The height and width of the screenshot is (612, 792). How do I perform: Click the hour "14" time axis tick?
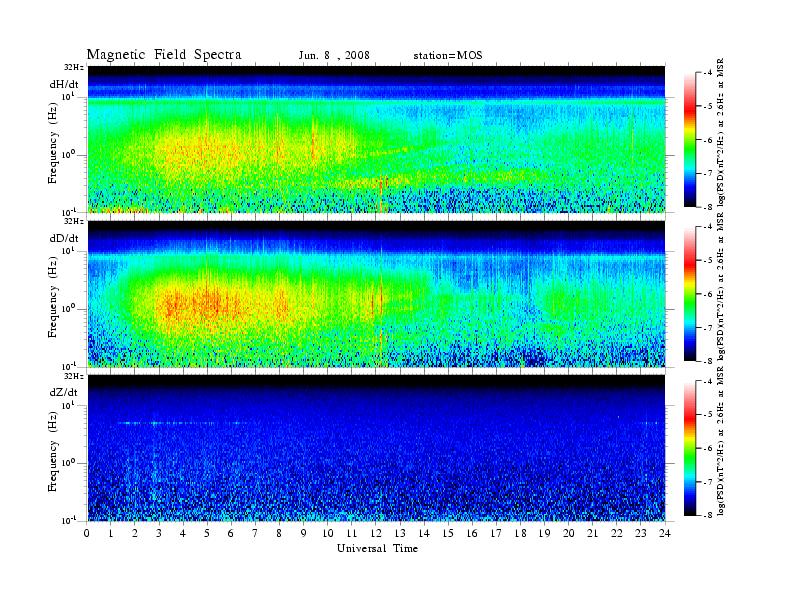424,533
